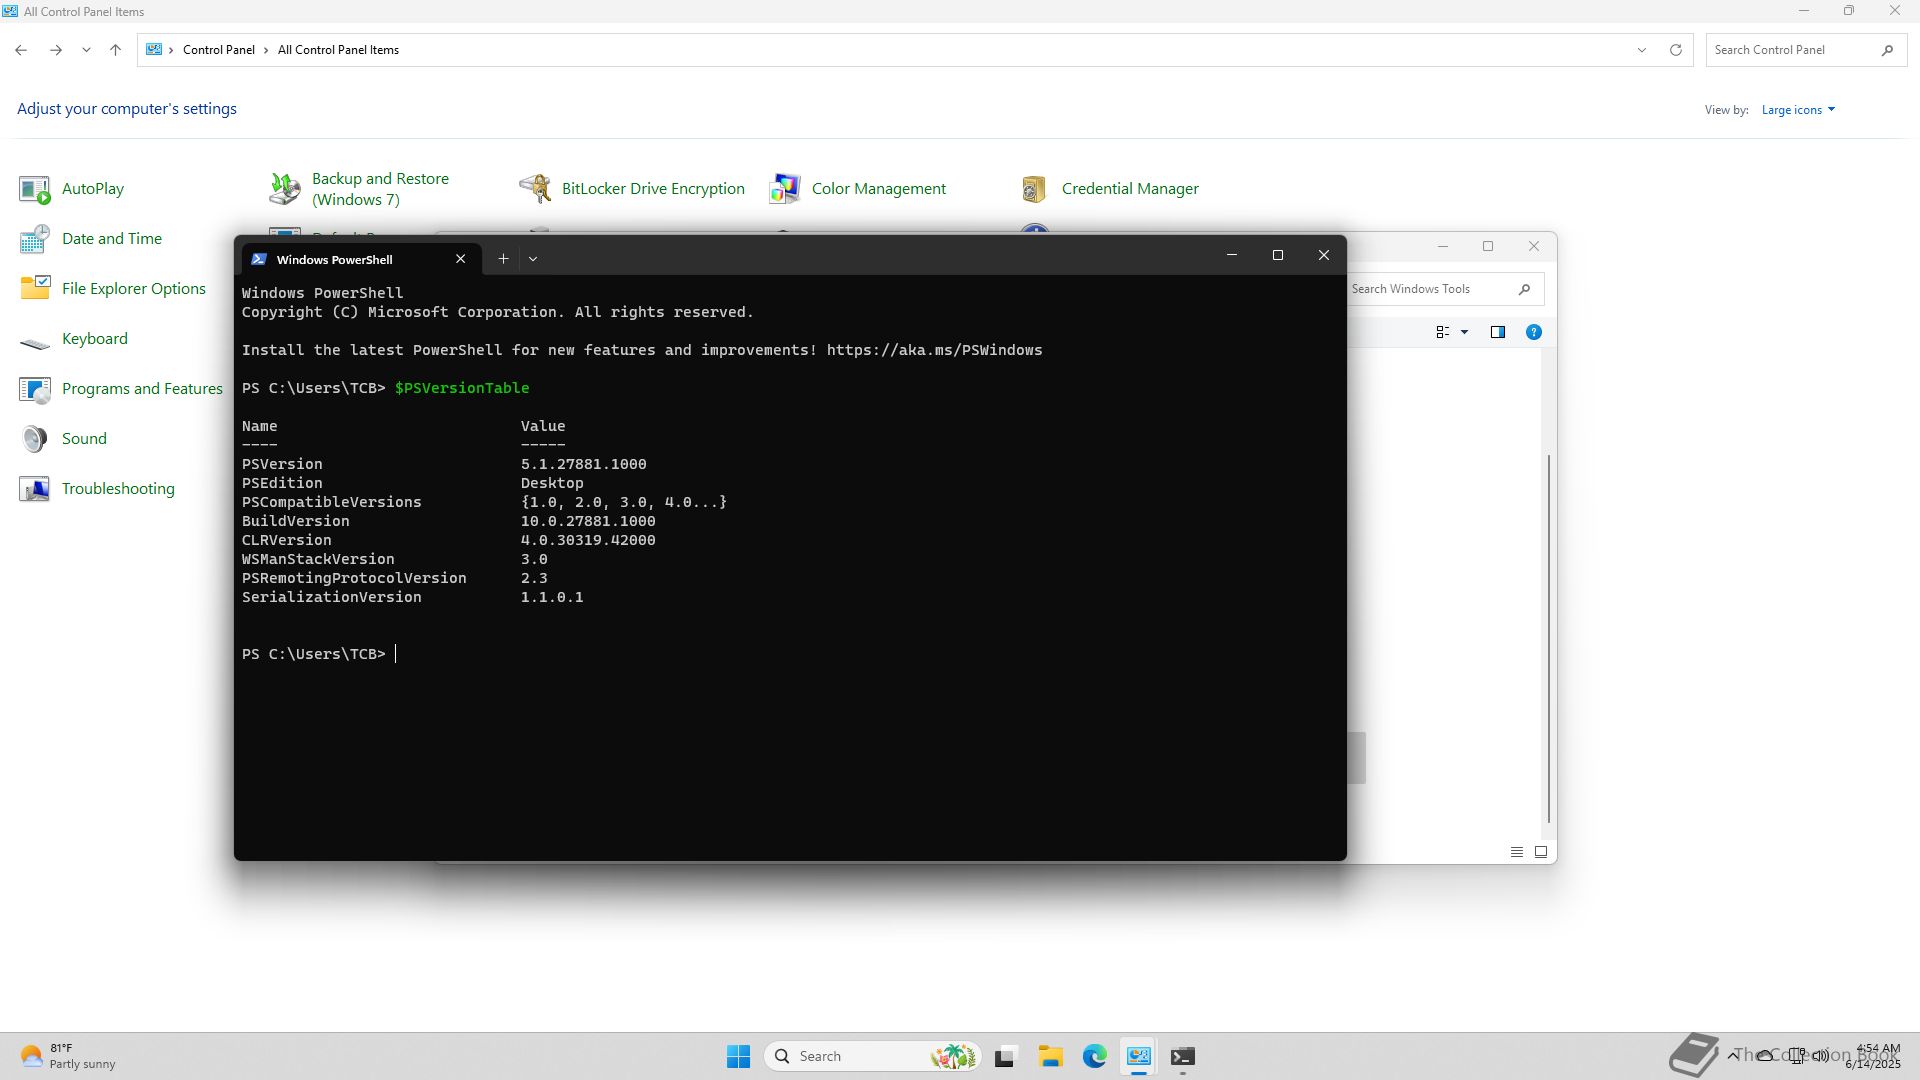Open the PowerShell new tab profile dropdown
Image resolution: width=1920 pixels, height=1080 pixels.
(533, 259)
